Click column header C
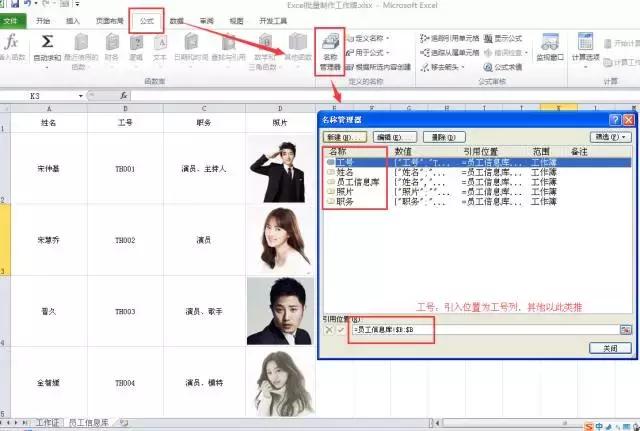 coord(204,109)
